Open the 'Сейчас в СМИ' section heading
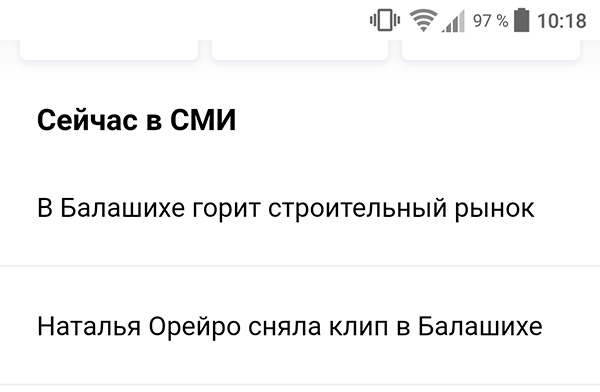 pyautogui.click(x=137, y=120)
